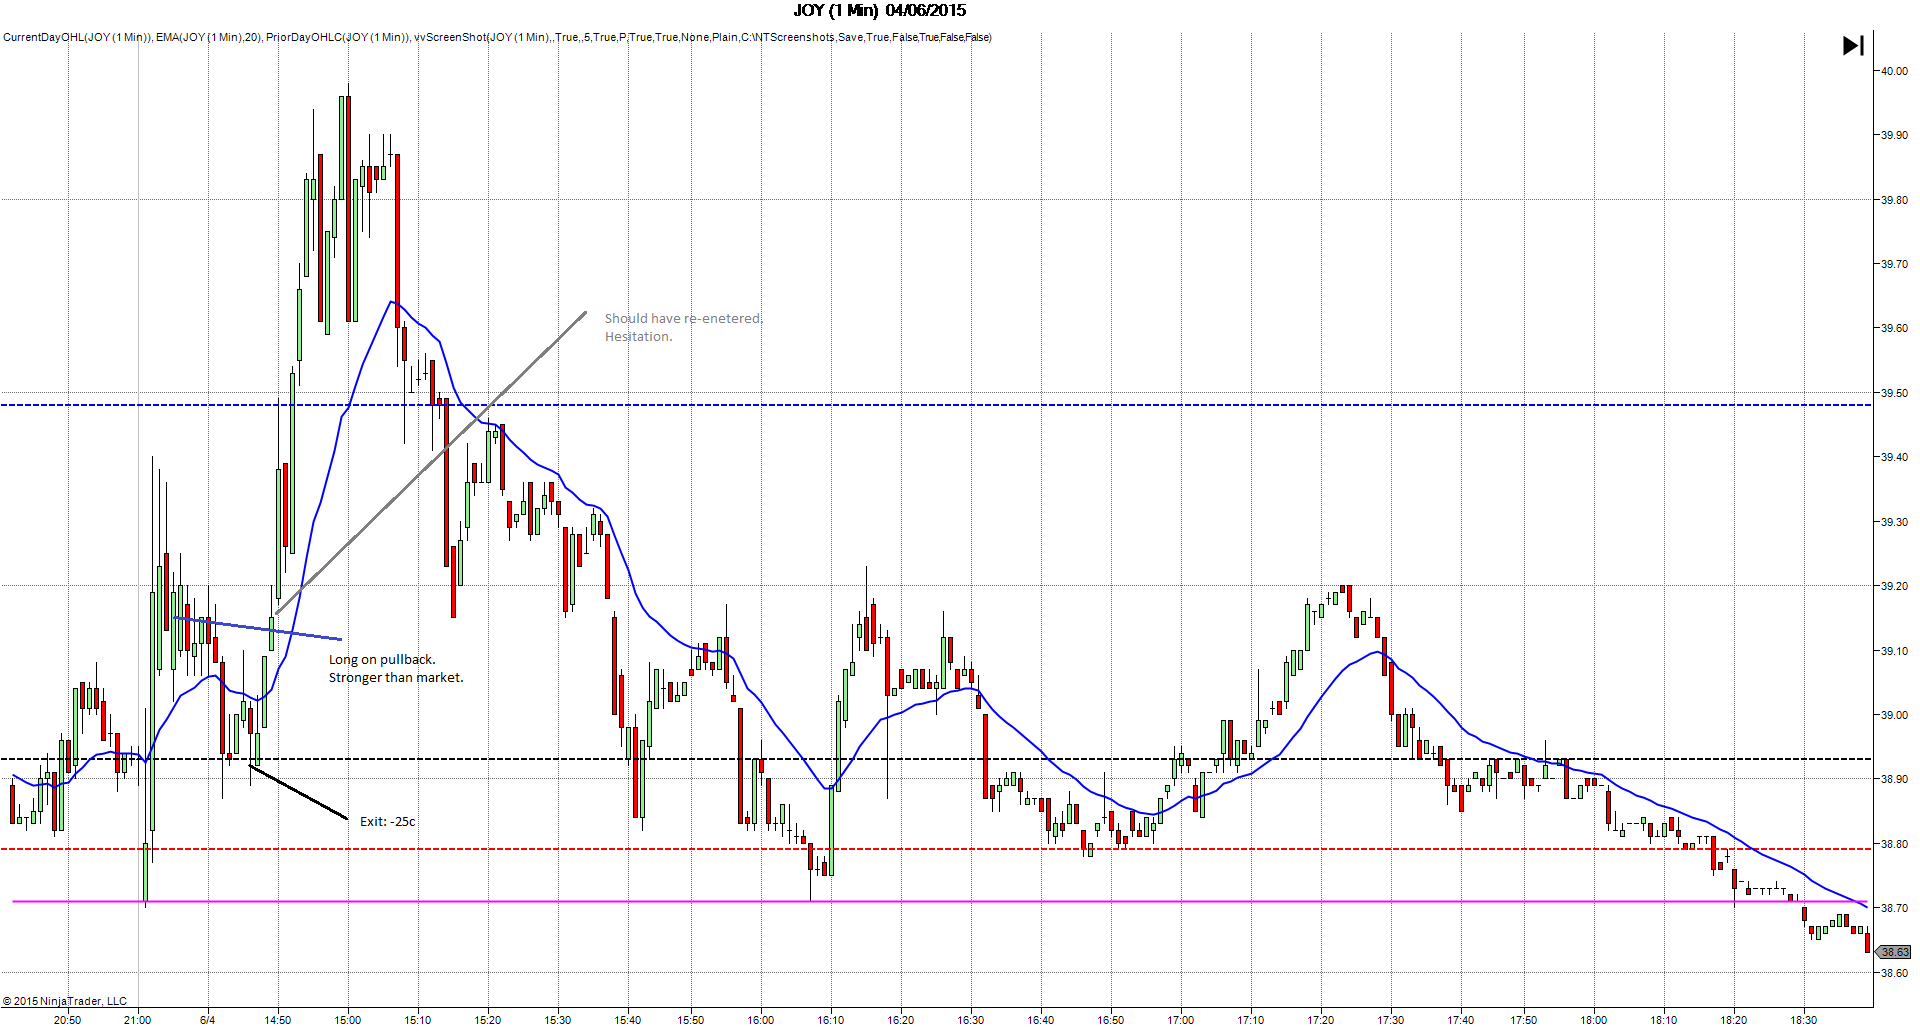This screenshot has height=1034, width=1920.
Task: Click the 16:00 time axis label
Action: (761, 1020)
